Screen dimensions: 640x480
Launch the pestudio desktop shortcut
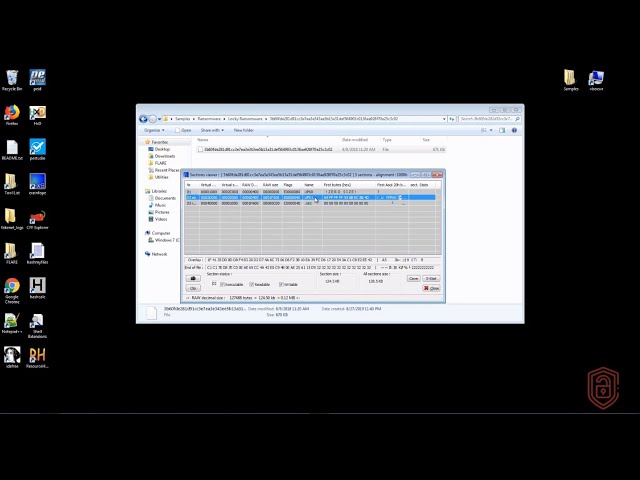click(37, 149)
